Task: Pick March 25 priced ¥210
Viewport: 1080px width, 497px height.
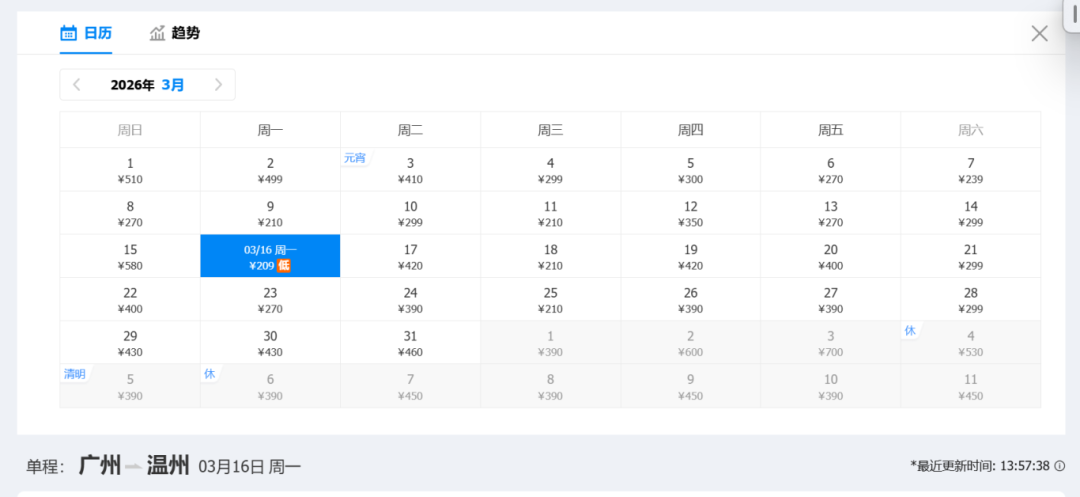Action: pos(550,300)
